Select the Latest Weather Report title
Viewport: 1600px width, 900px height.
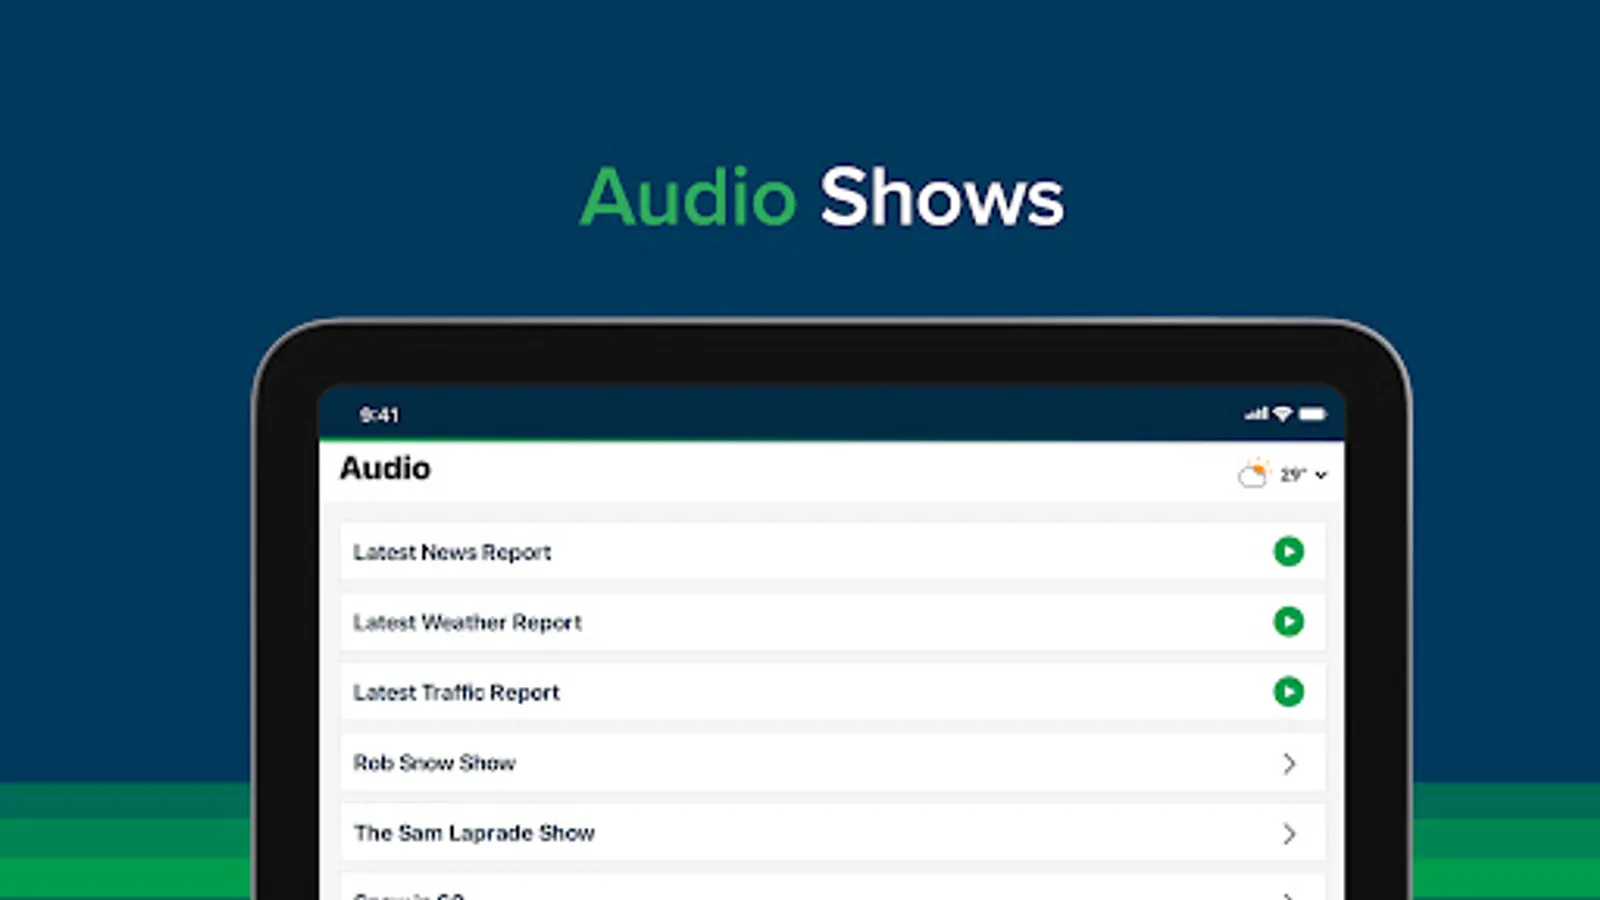pos(467,622)
